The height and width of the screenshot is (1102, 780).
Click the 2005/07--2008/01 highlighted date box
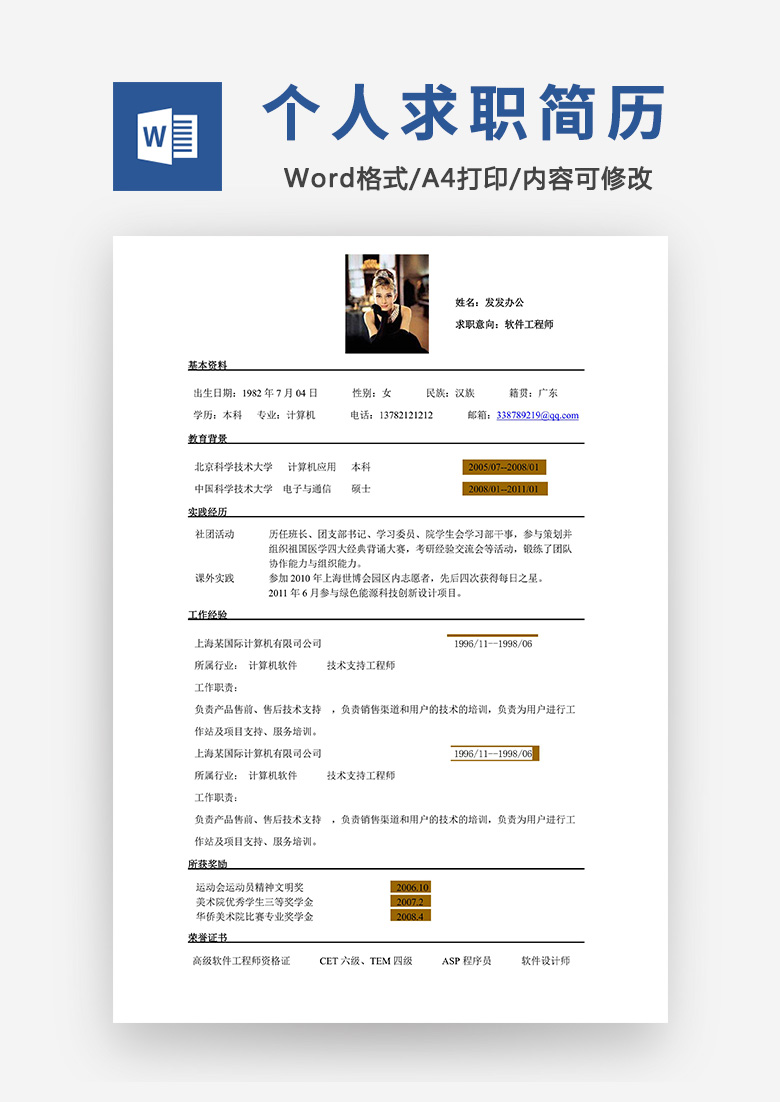[x=504, y=467]
